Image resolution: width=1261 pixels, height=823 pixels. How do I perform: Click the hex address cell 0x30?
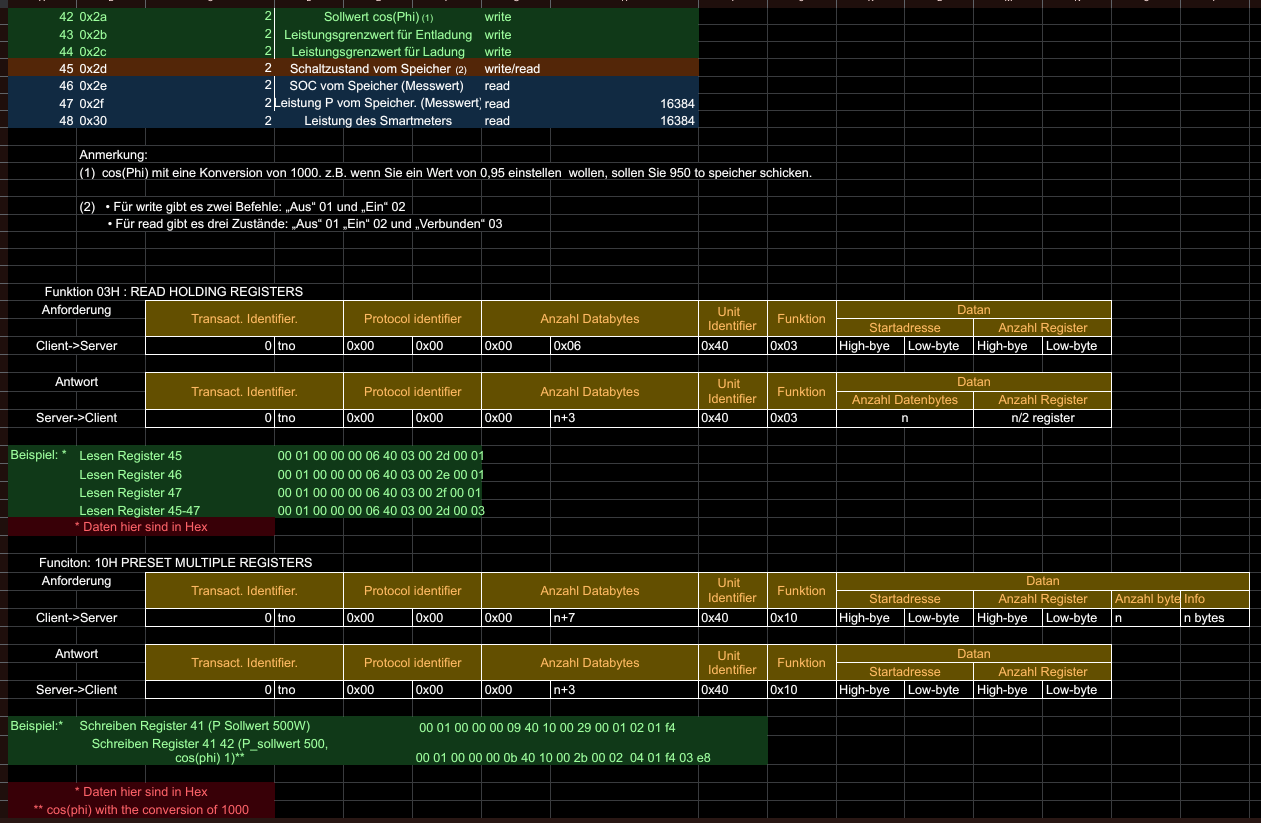click(93, 121)
